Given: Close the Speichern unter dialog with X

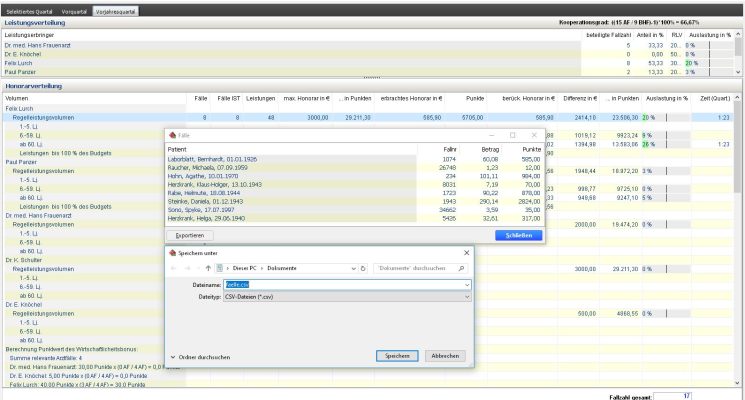Looking at the screenshot, I should click(x=466, y=253).
